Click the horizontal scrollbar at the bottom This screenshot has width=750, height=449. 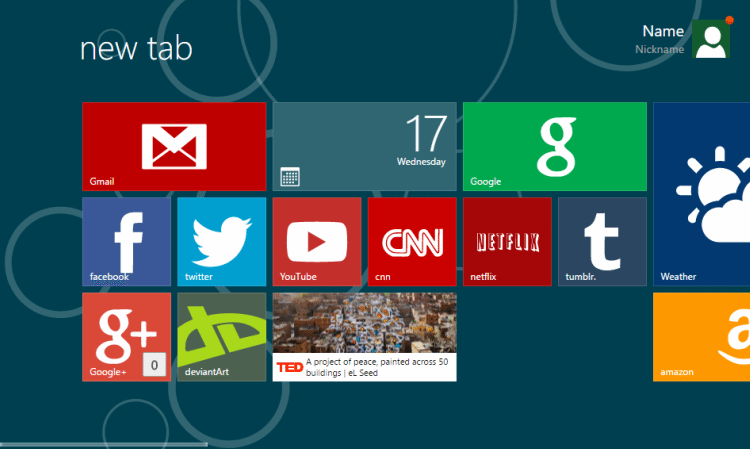click(x=104, y=445)
